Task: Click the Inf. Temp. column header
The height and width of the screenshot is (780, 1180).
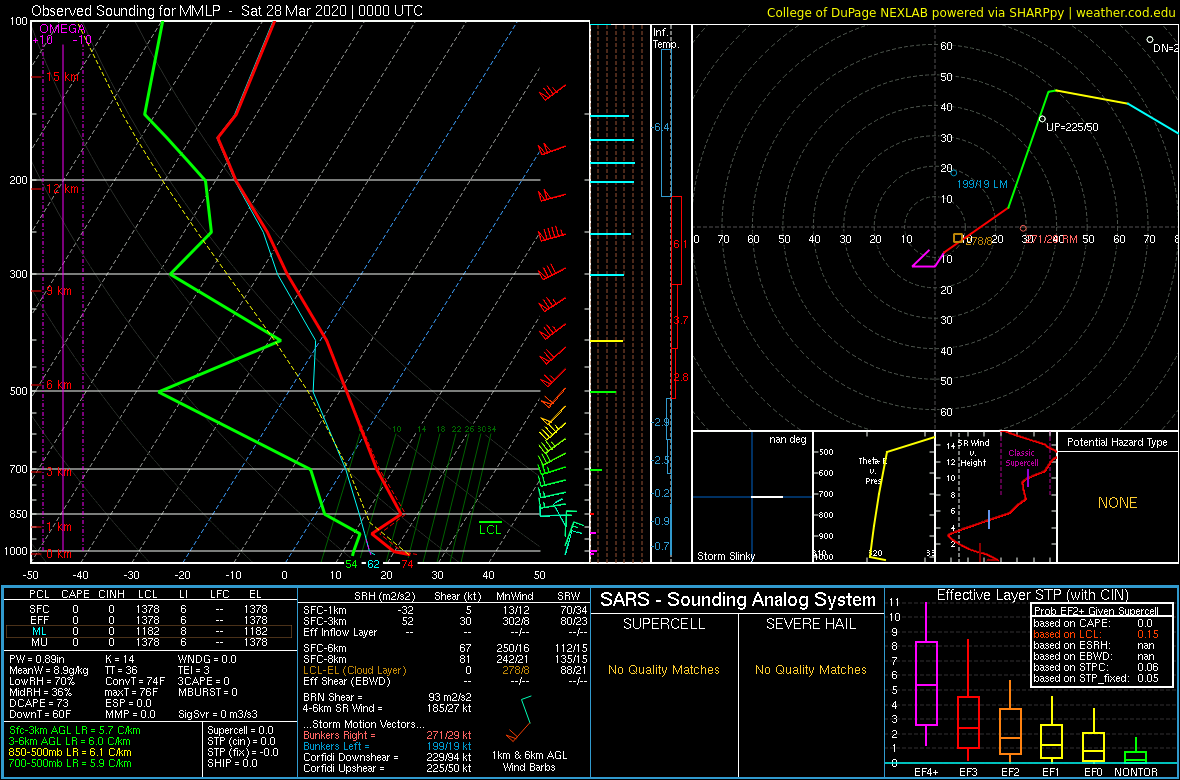Action: [665, 39]
